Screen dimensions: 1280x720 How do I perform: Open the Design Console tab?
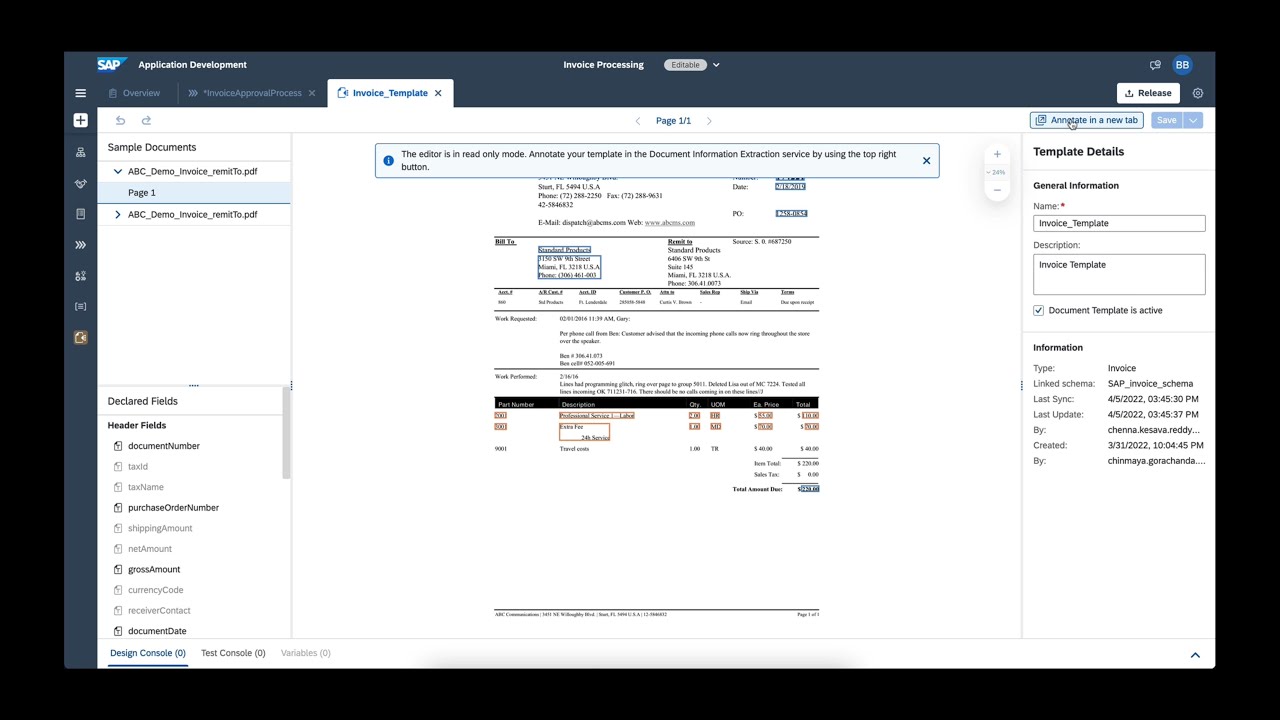point(148,653)
